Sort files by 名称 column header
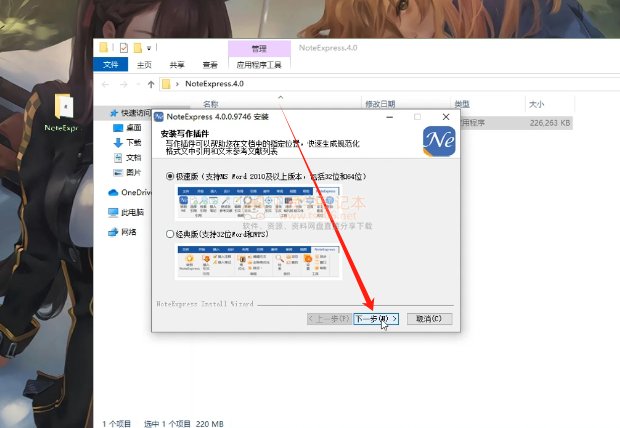This screenshot has width=620, height=428. [x=210, y=104]
